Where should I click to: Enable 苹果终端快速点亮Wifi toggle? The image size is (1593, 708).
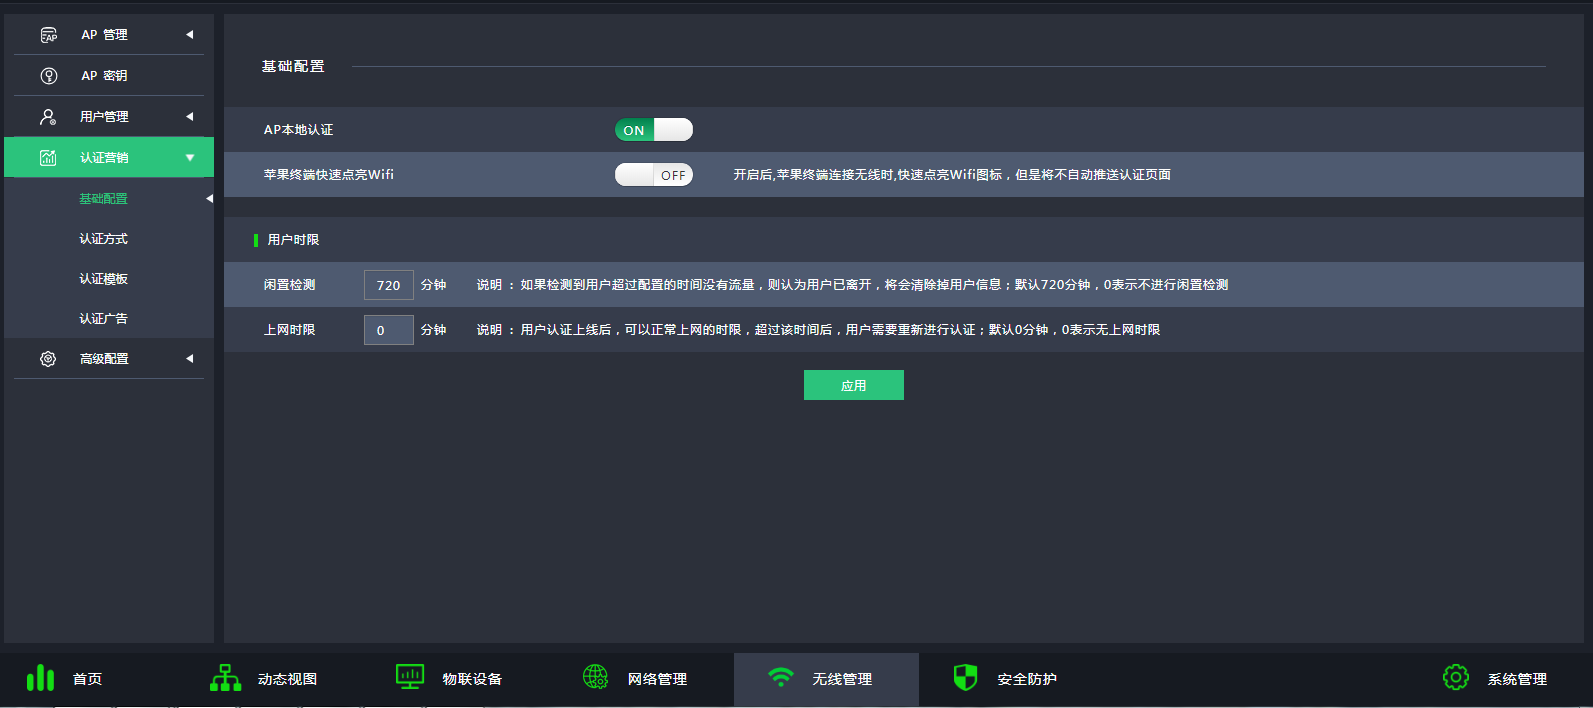pos(654,175)
